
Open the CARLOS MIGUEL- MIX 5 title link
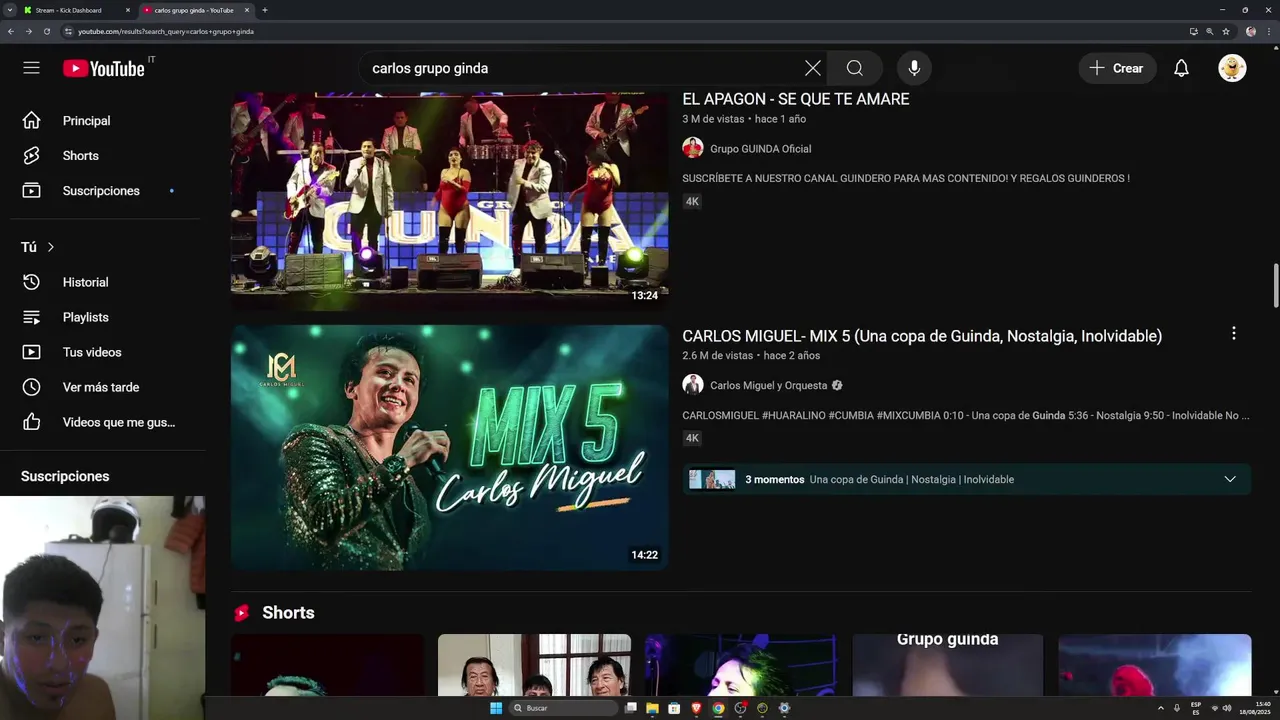[922, 336]
